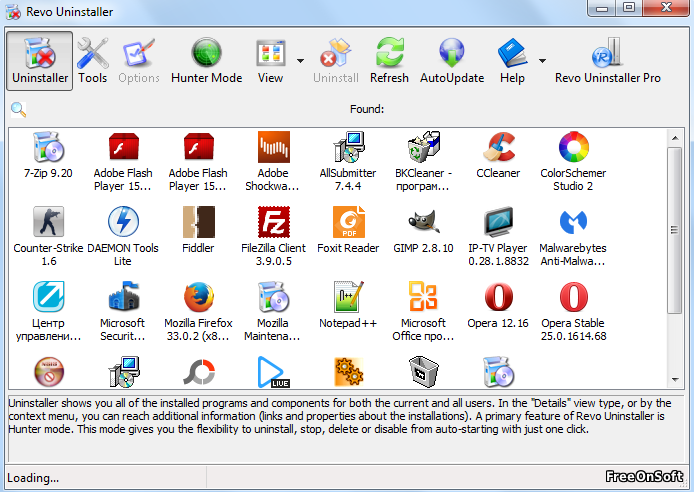Select the 7-Zip 9.20 program
Screen dimensions: 694x492
click(48, 155)
